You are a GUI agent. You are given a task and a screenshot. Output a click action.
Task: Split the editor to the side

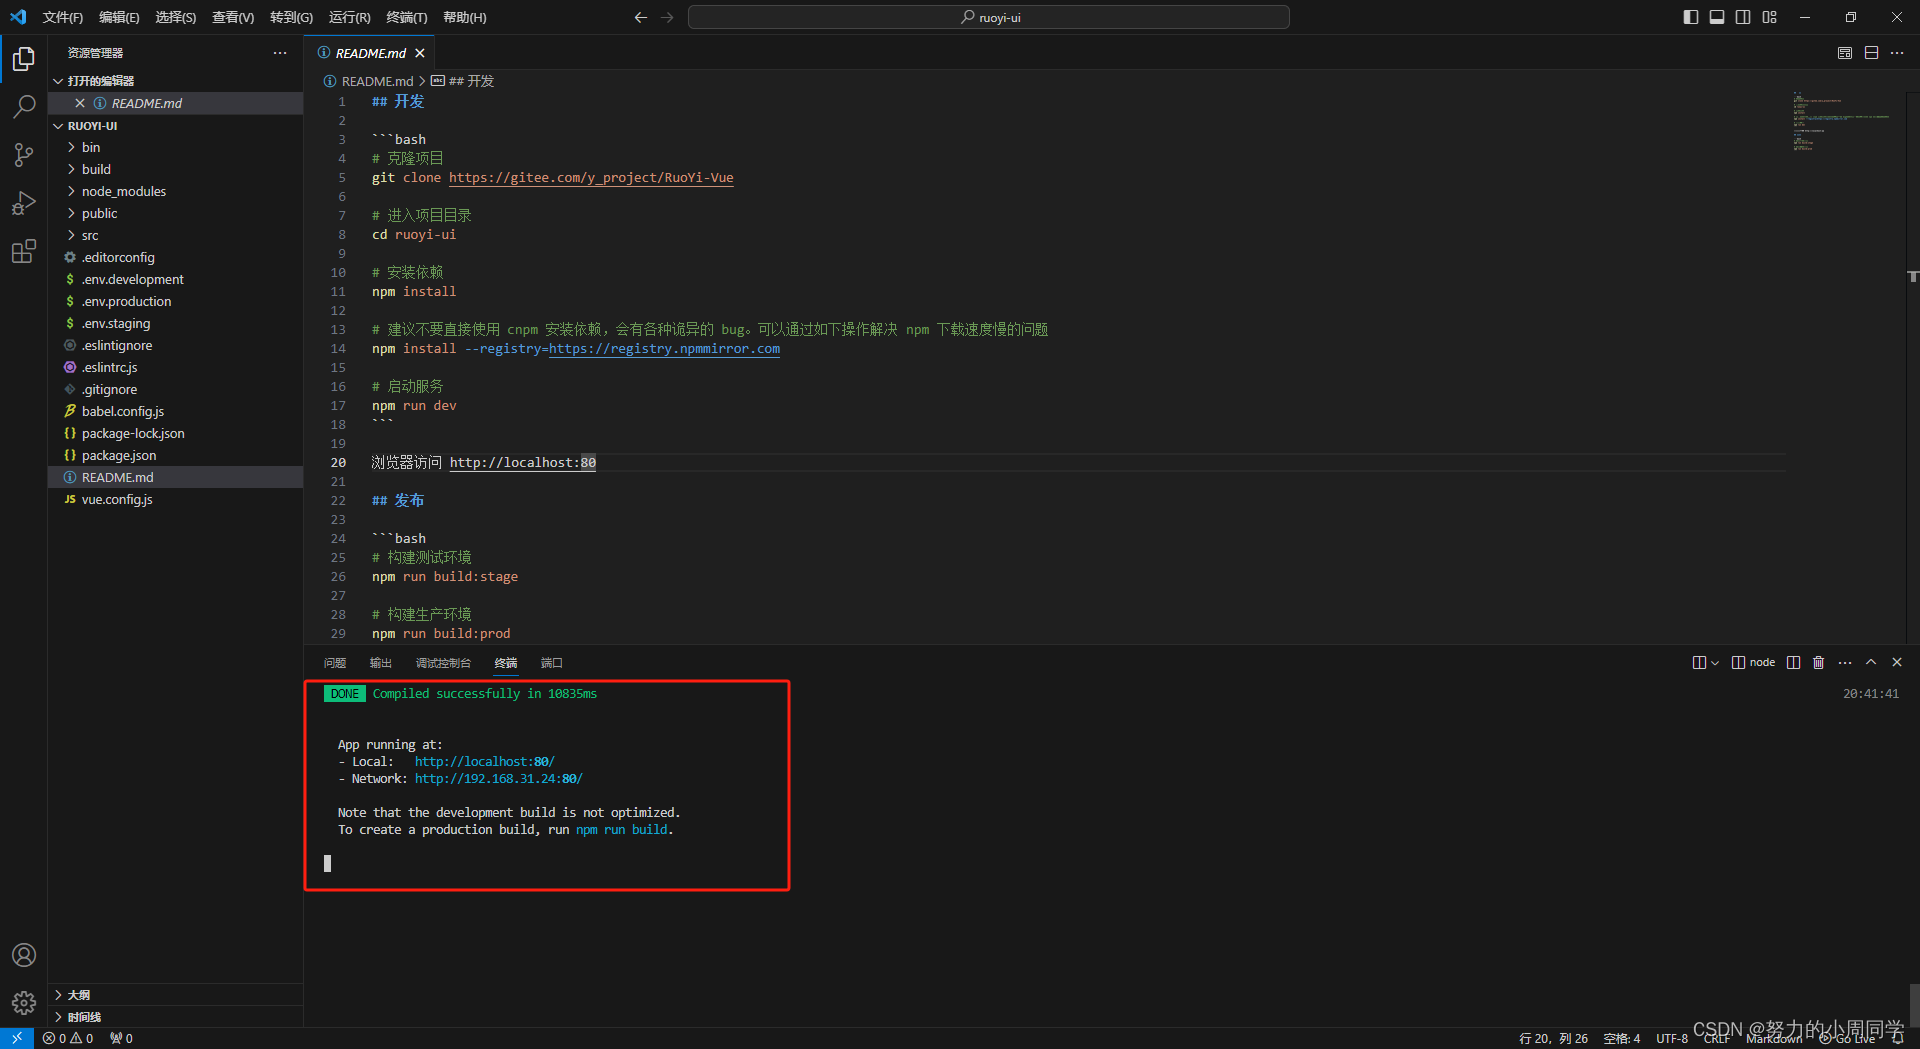pyautogui.click(x=1871, y=53)
